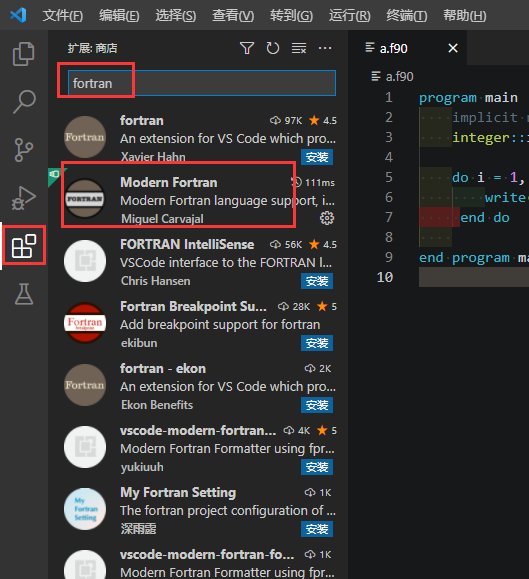Select the My Fortran Setting extension title
The width and height of the screenshot is (529, 579).
pyautogui.click(x=178, y=493)
